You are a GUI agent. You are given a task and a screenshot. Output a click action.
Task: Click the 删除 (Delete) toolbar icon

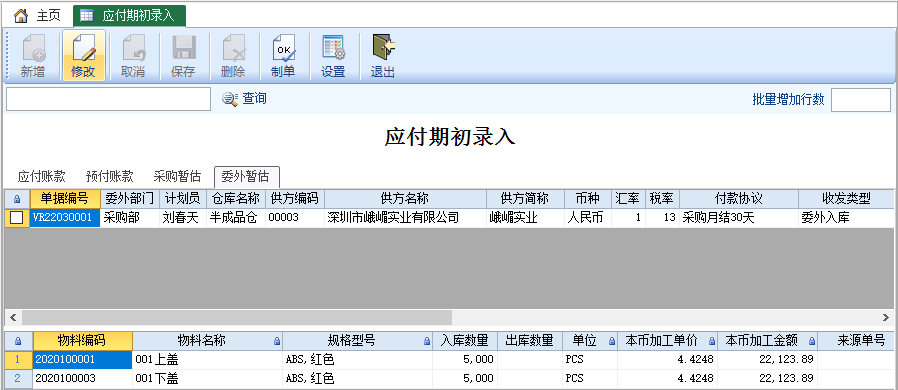point(233,56)
